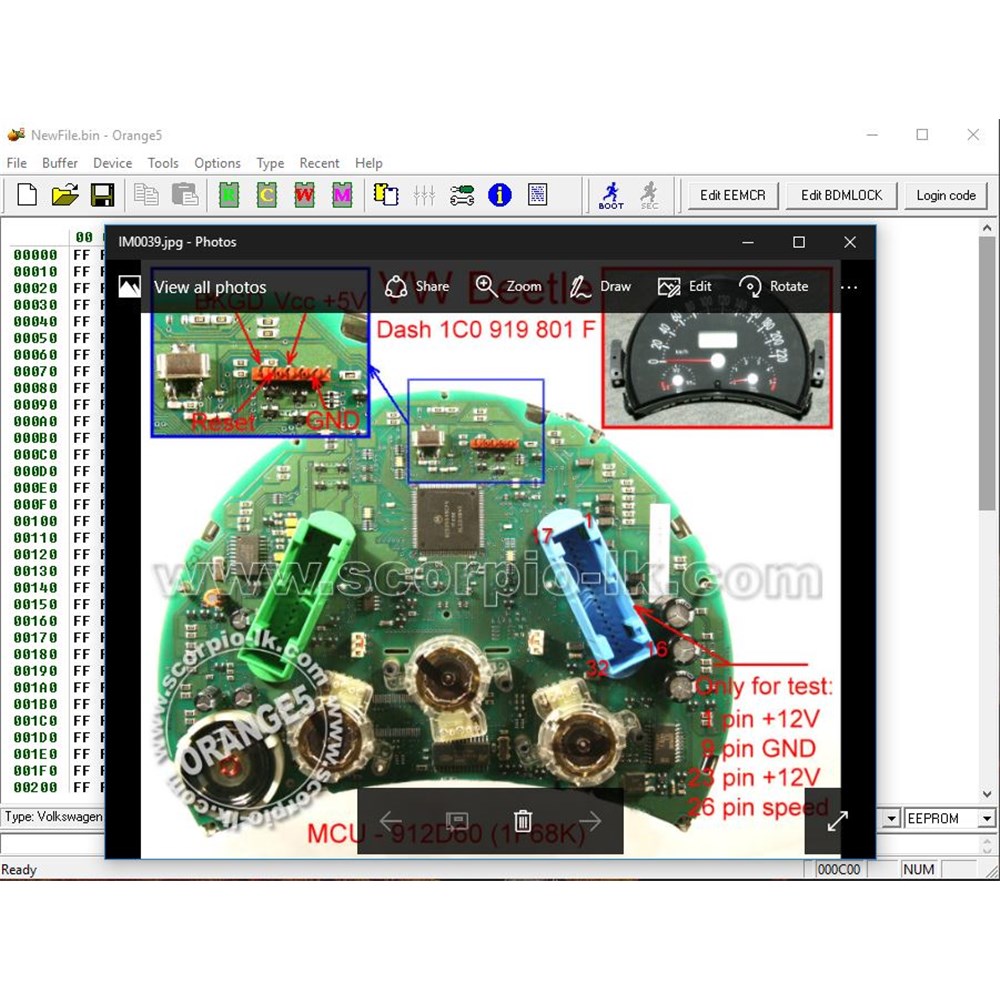
Task: Write the chip with red W icon
Action: click(304, 195)
